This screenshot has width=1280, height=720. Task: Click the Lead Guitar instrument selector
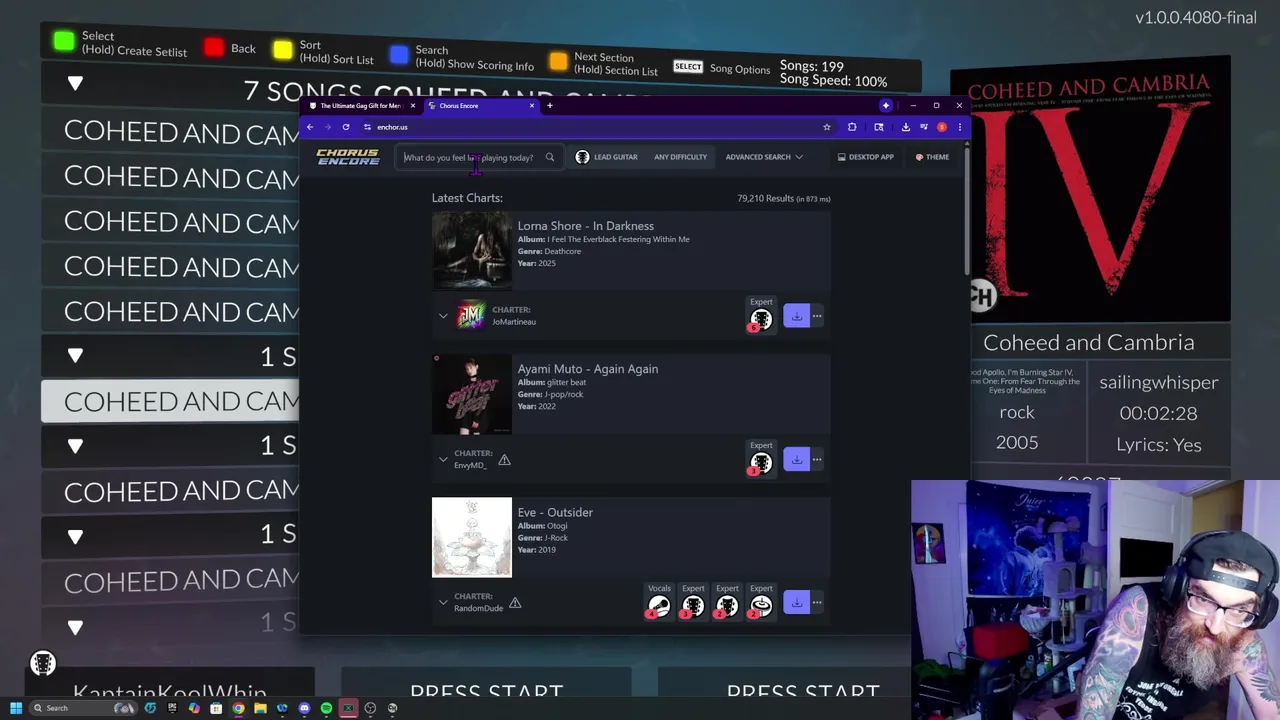(607, 157)
